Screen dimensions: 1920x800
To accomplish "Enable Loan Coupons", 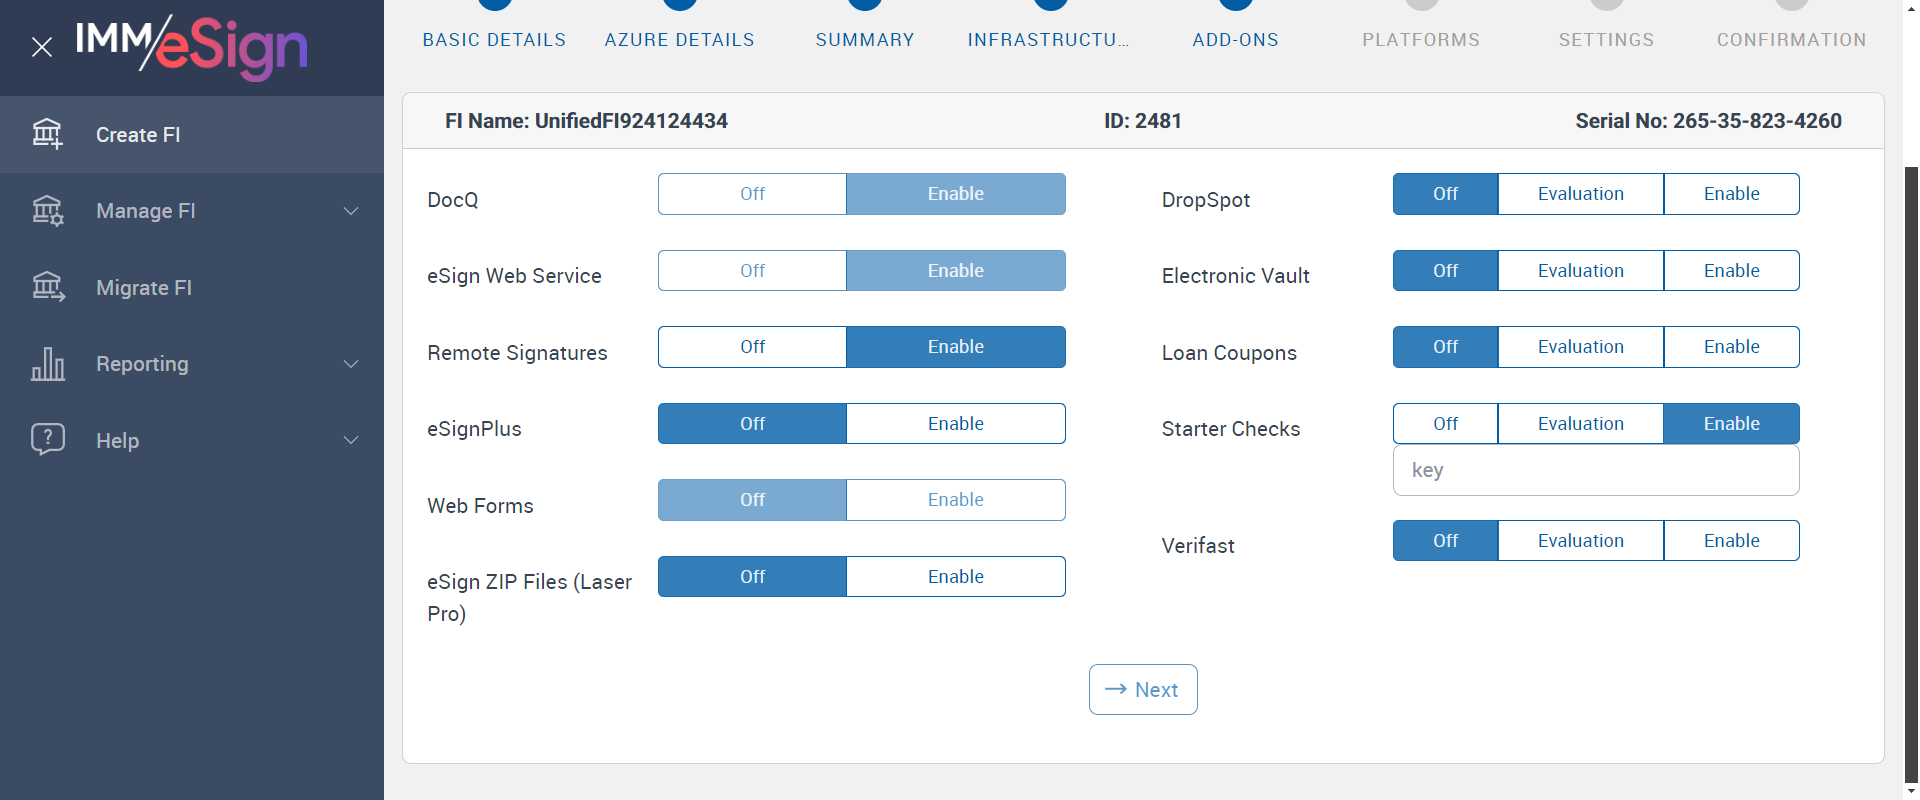I will click(x=1732, y=347).
